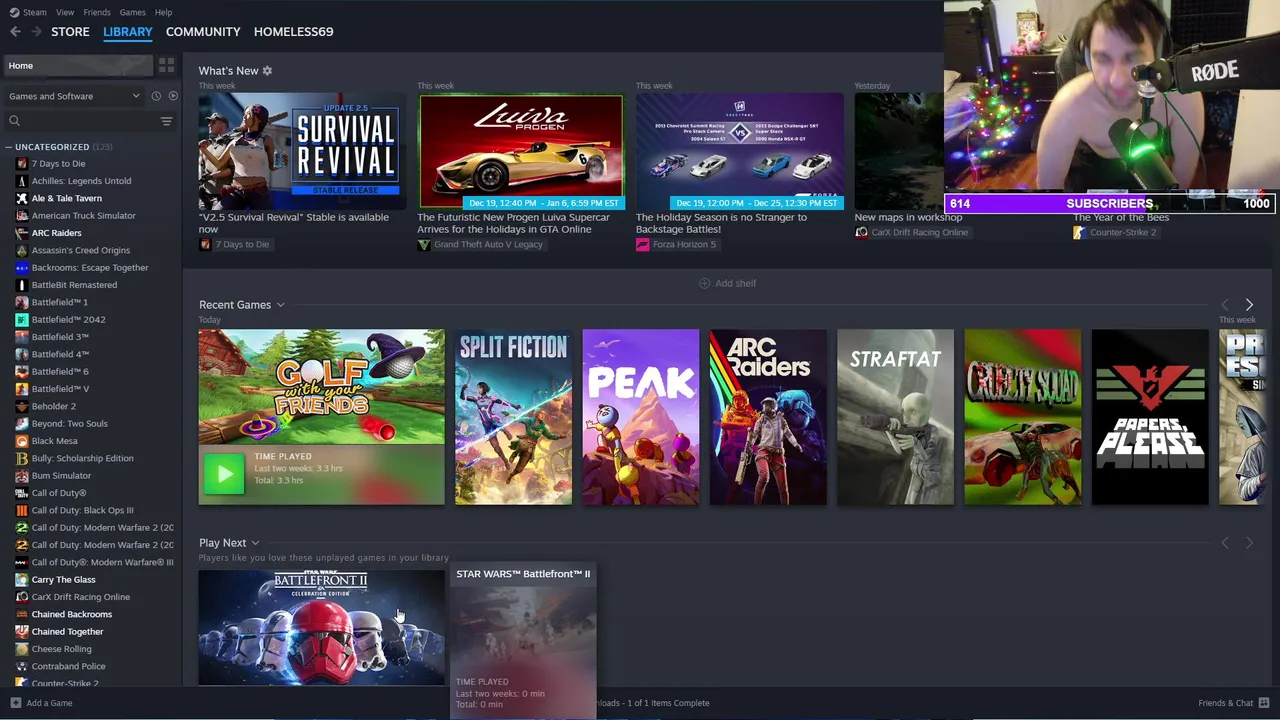Click the Black Mesa icon in sidebar
This screenshot has width=1280, height=720.
click(21, 441)
